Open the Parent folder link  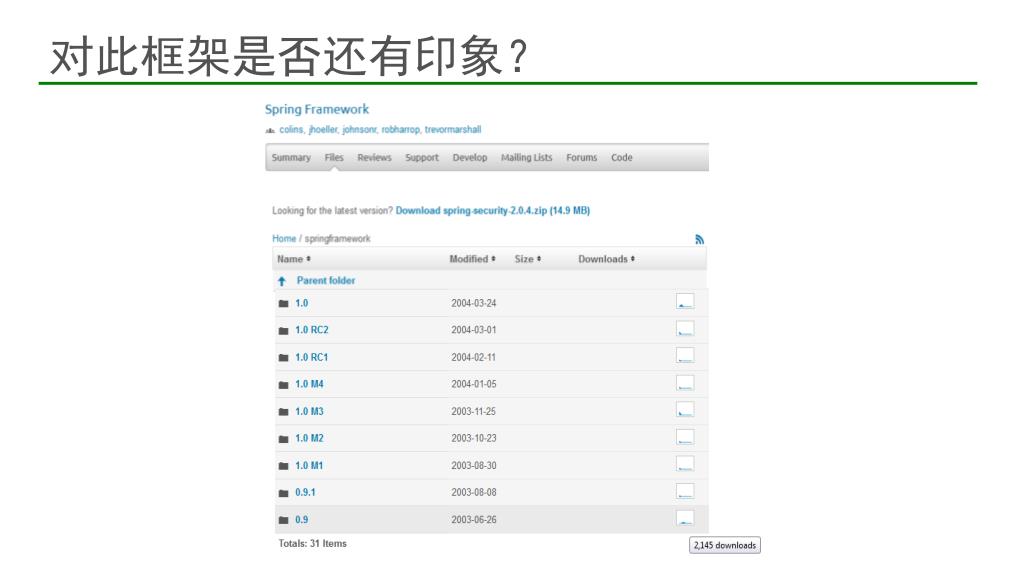326,281
